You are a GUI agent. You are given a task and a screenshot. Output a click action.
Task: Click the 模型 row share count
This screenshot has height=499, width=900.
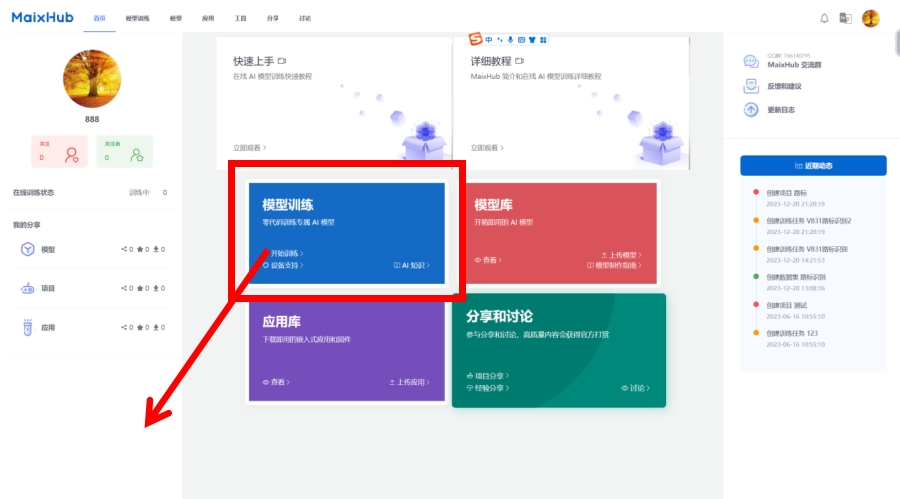127,249
